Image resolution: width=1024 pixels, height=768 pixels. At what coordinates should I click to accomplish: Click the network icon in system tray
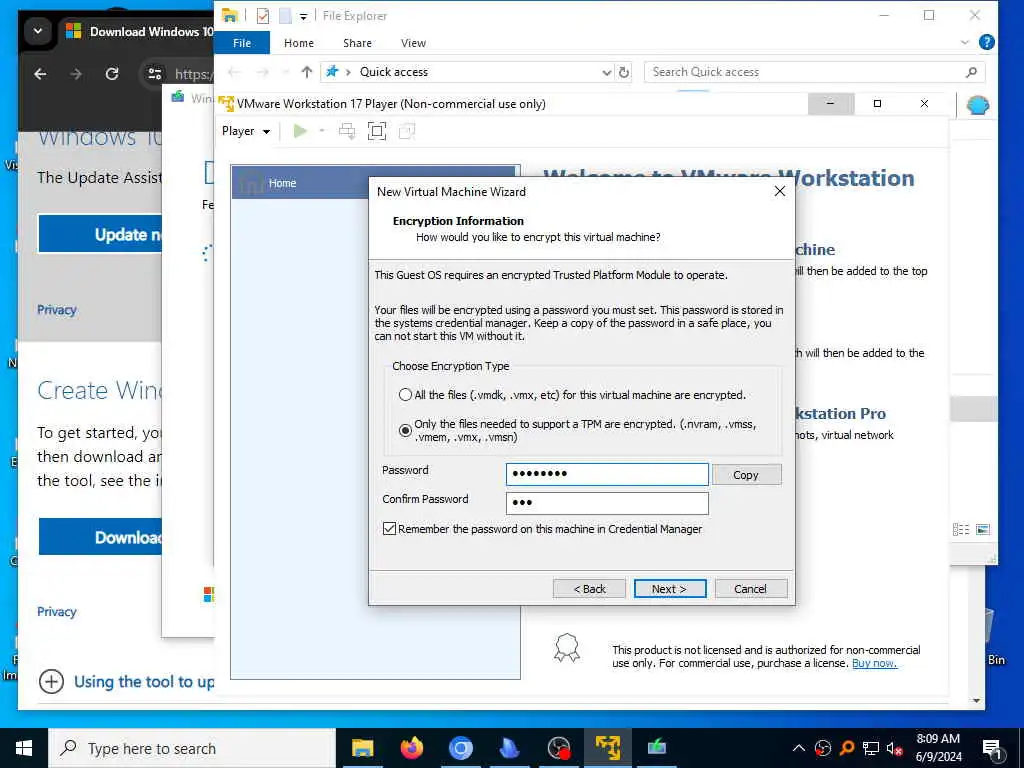click(x=871, y=748)
